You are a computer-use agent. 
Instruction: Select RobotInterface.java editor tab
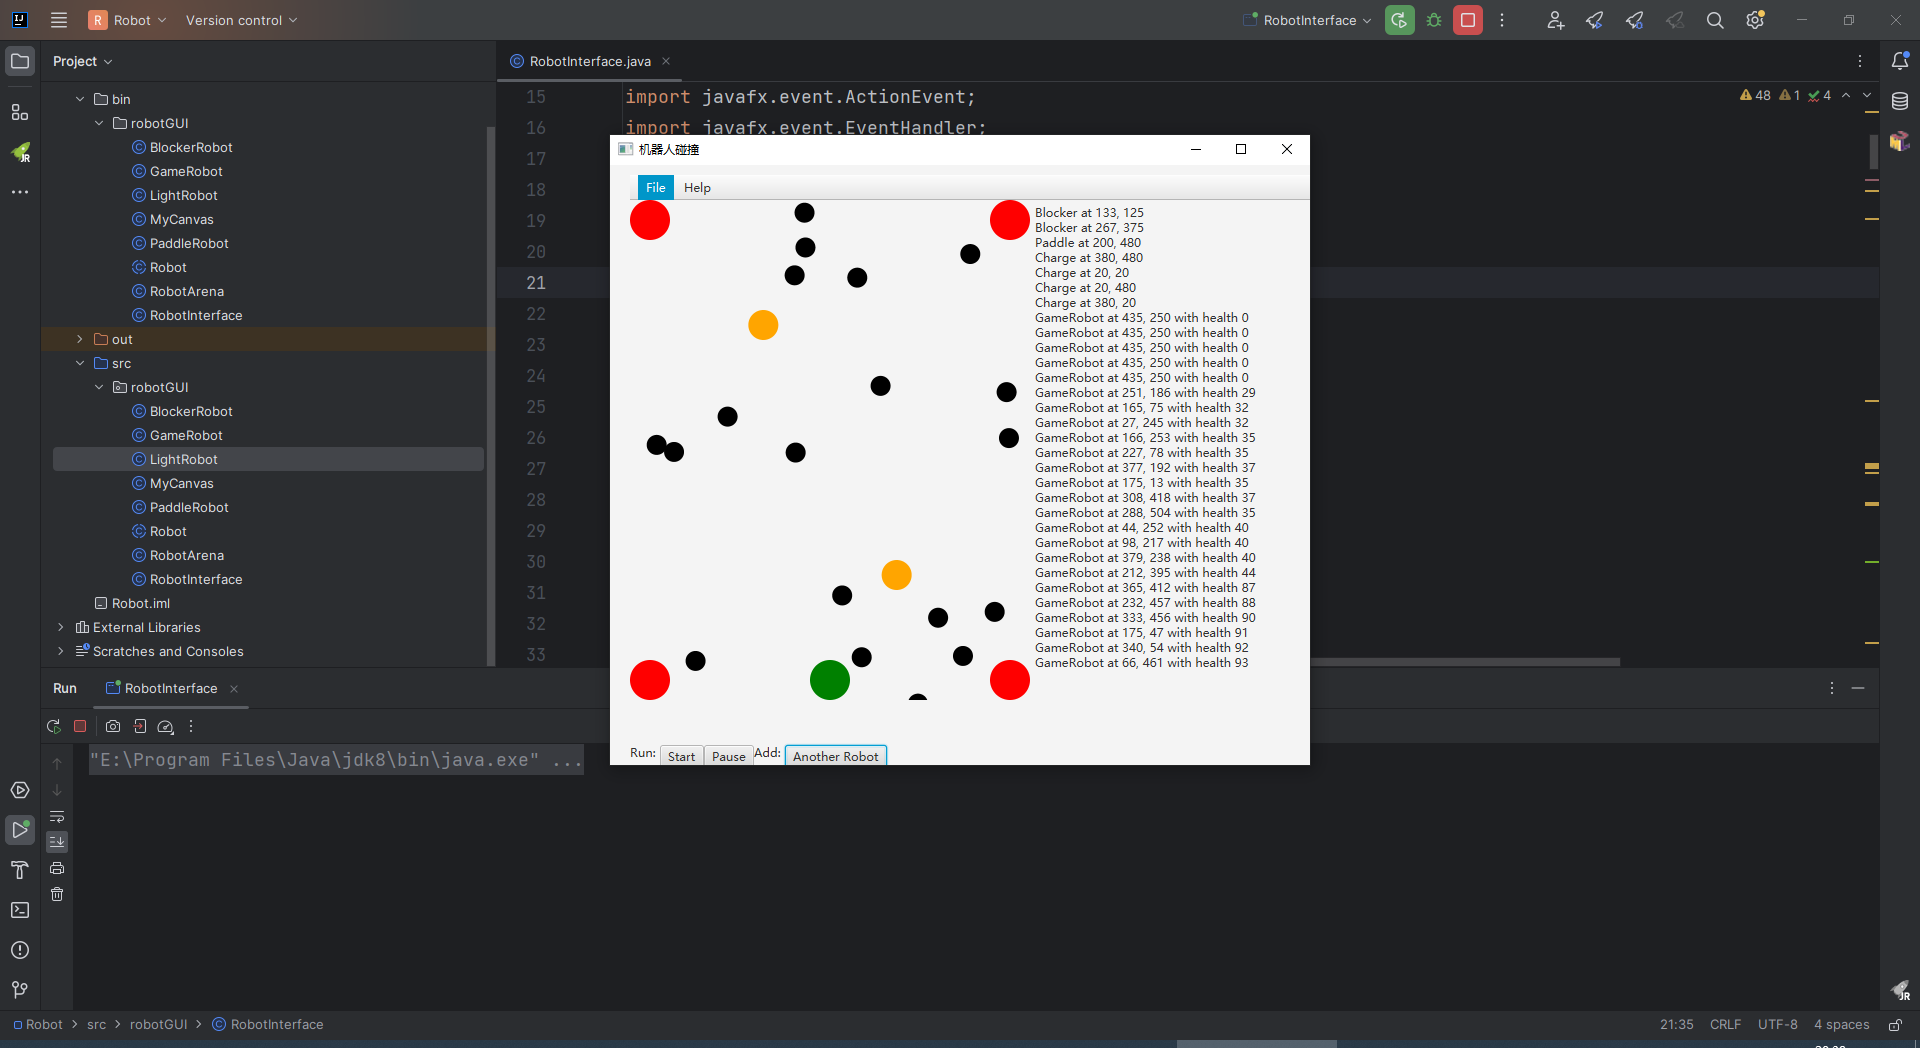coord(590,61)
